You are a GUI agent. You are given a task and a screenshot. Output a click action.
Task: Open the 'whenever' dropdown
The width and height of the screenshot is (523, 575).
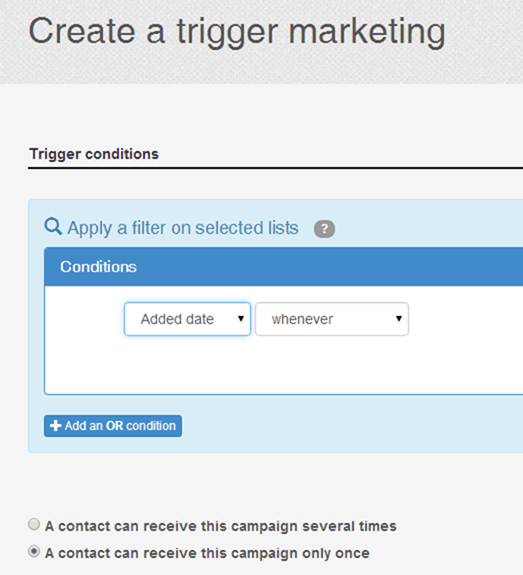point(332,319)
